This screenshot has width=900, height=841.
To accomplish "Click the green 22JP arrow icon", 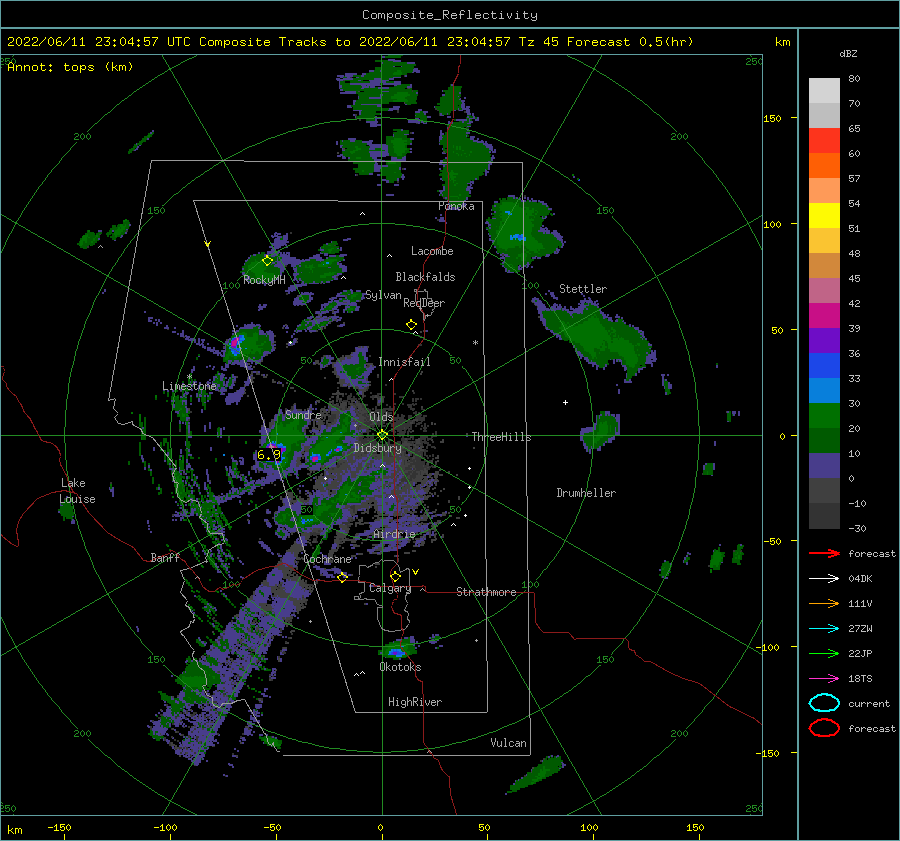I will click(824, 653).
